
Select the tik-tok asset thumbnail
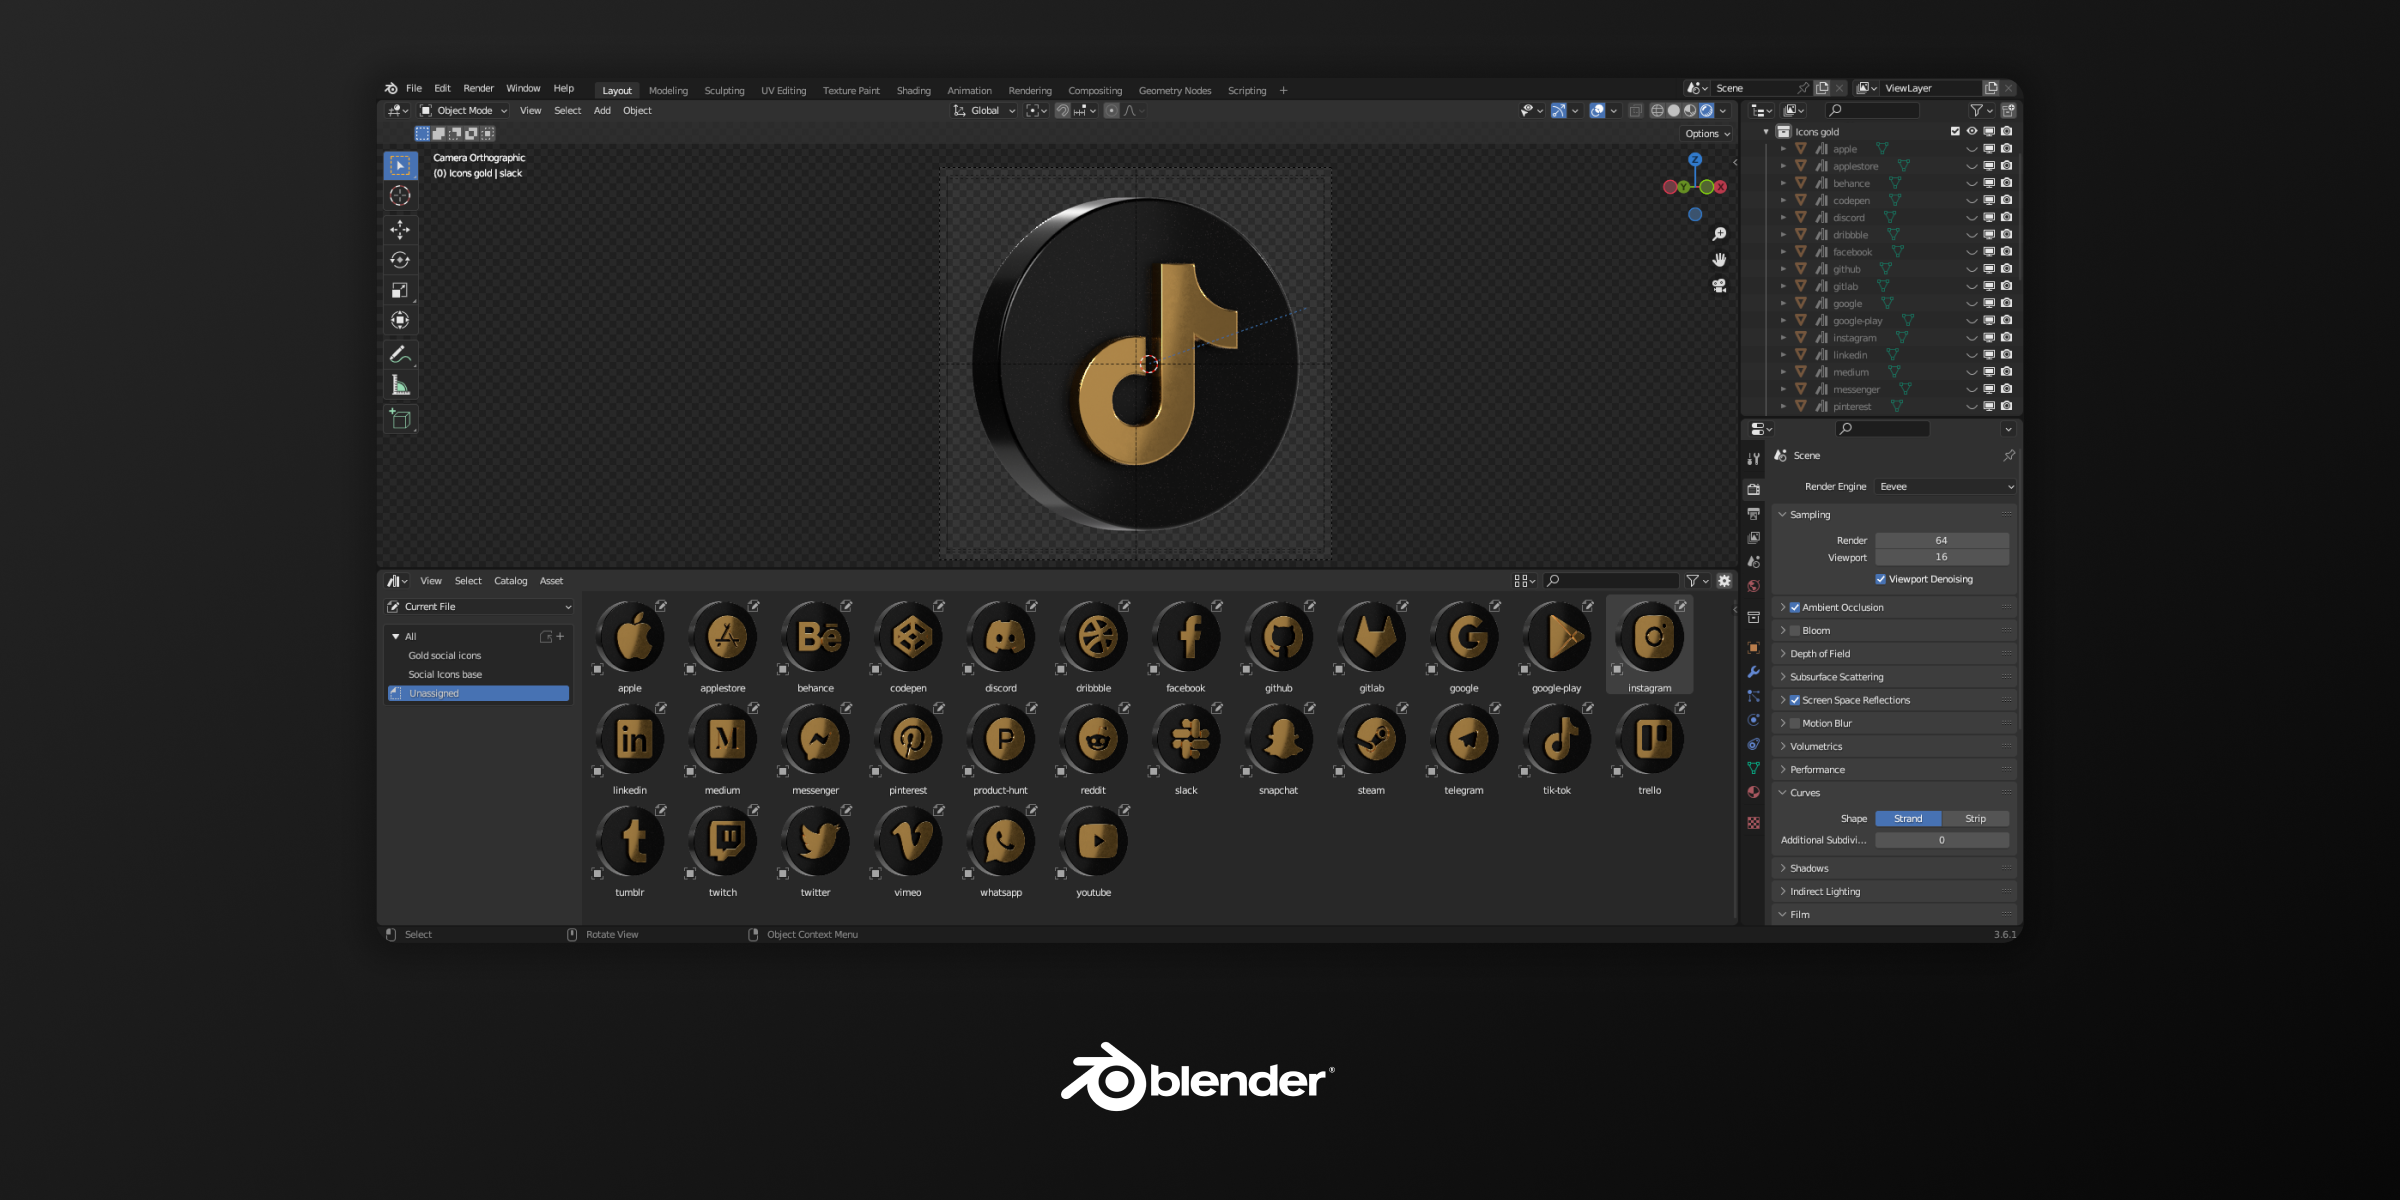coord(1557,748)
